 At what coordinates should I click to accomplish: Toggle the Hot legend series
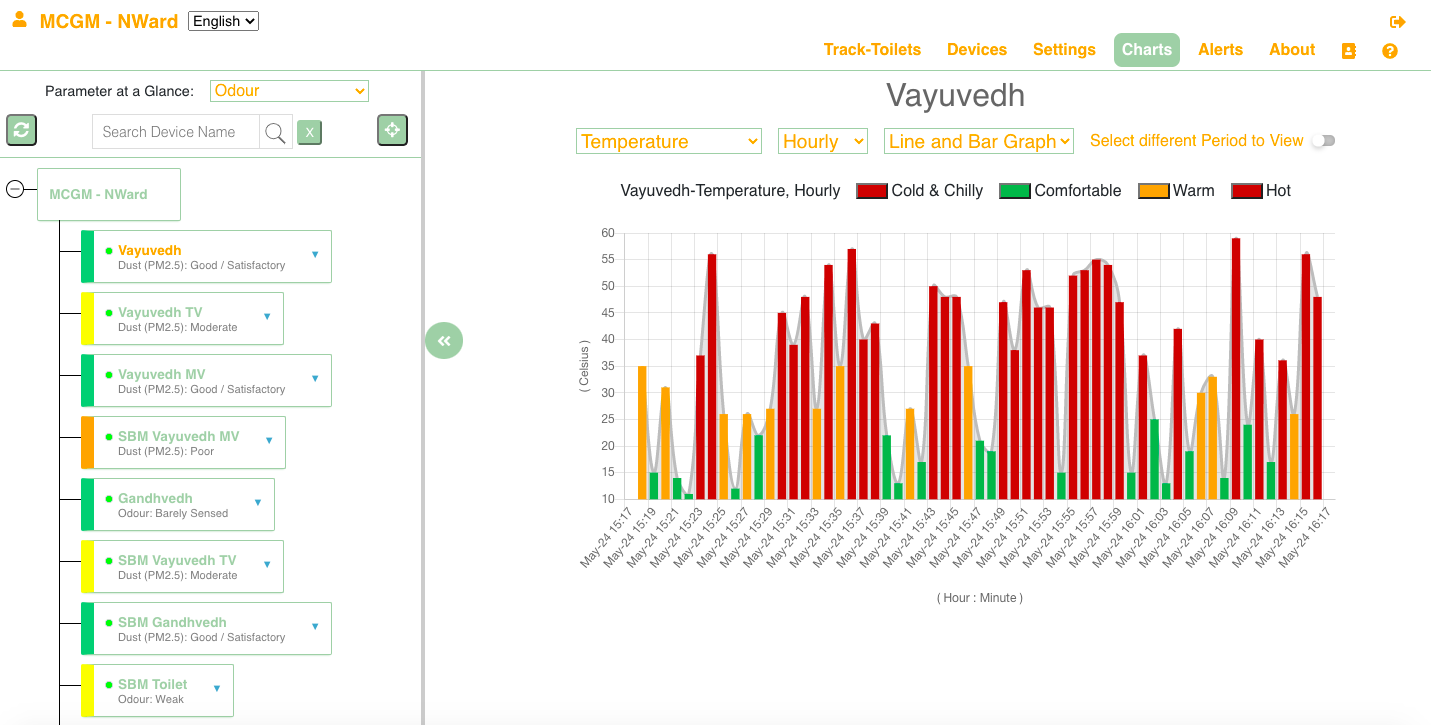tap(1262, 191)
